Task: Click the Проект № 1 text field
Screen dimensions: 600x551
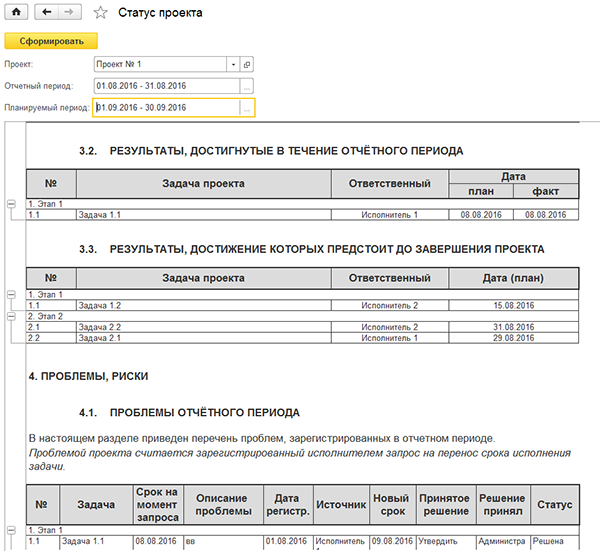Action: click(x=158, y=64)
